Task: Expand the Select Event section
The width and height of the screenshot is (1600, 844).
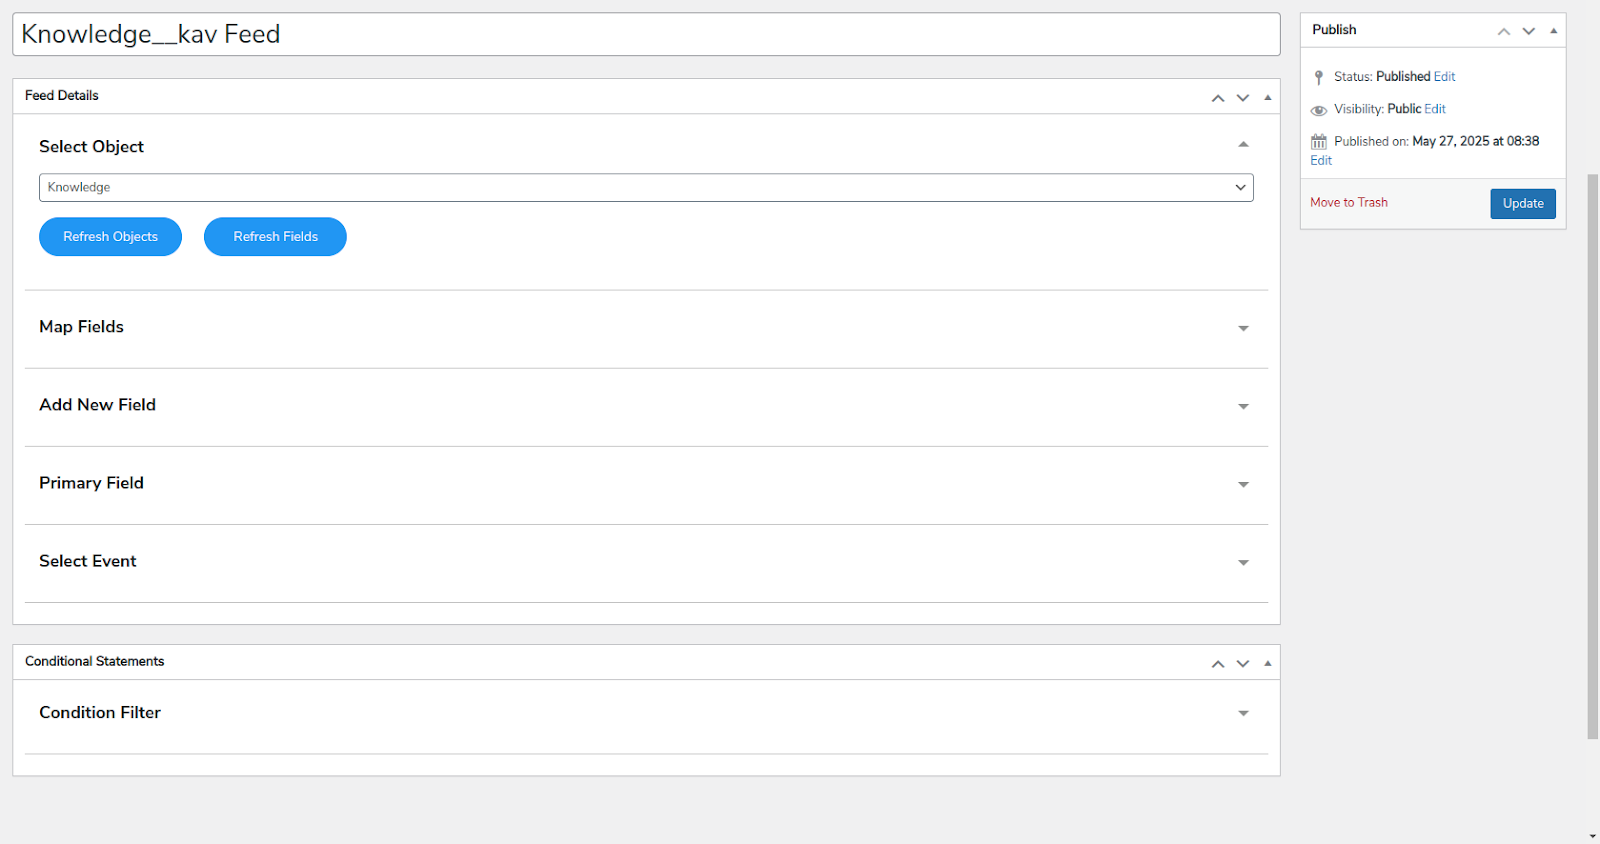Action: click(1243, 562)
